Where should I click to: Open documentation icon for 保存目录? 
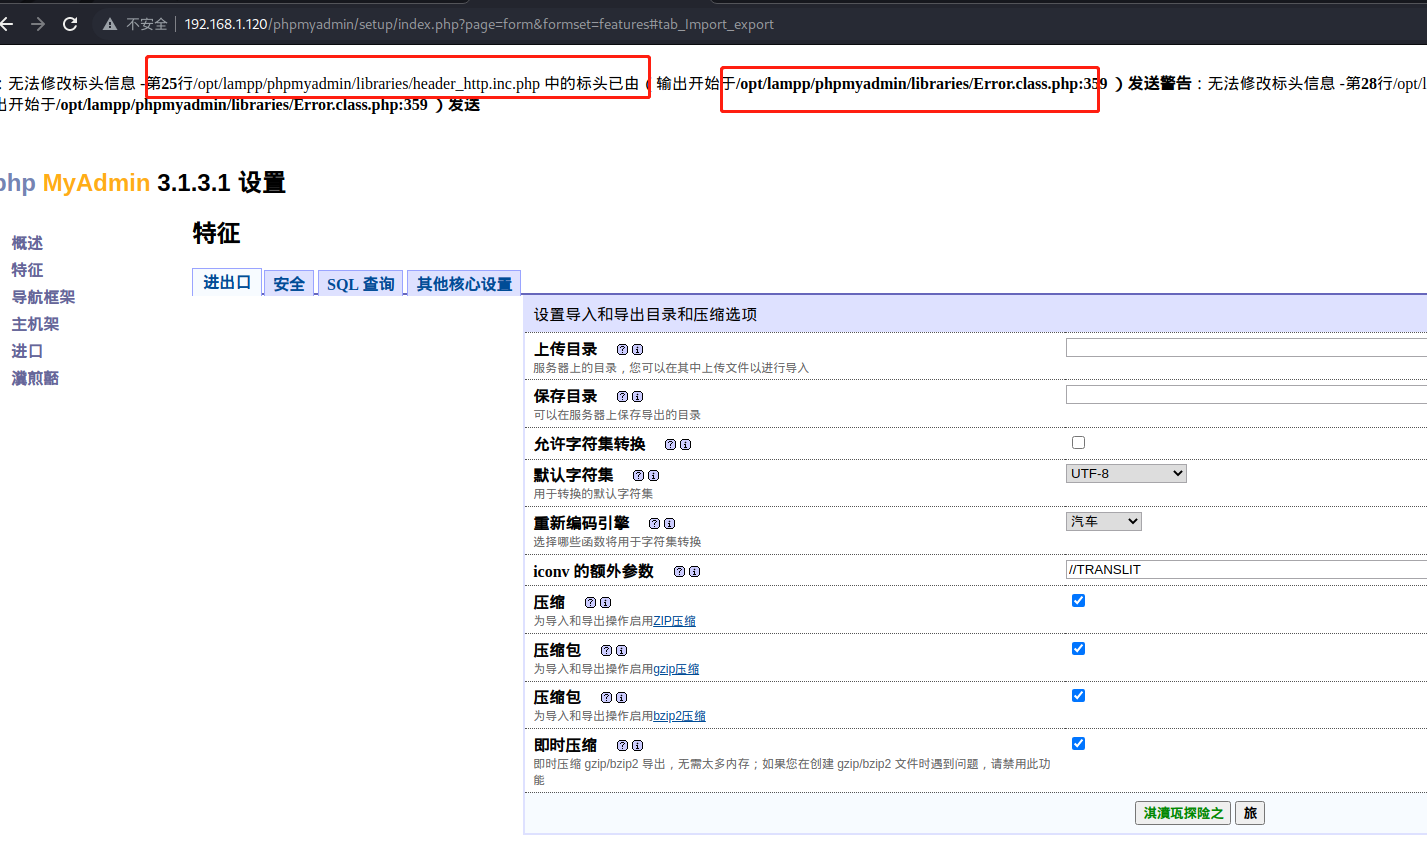(x=622, y=397)
